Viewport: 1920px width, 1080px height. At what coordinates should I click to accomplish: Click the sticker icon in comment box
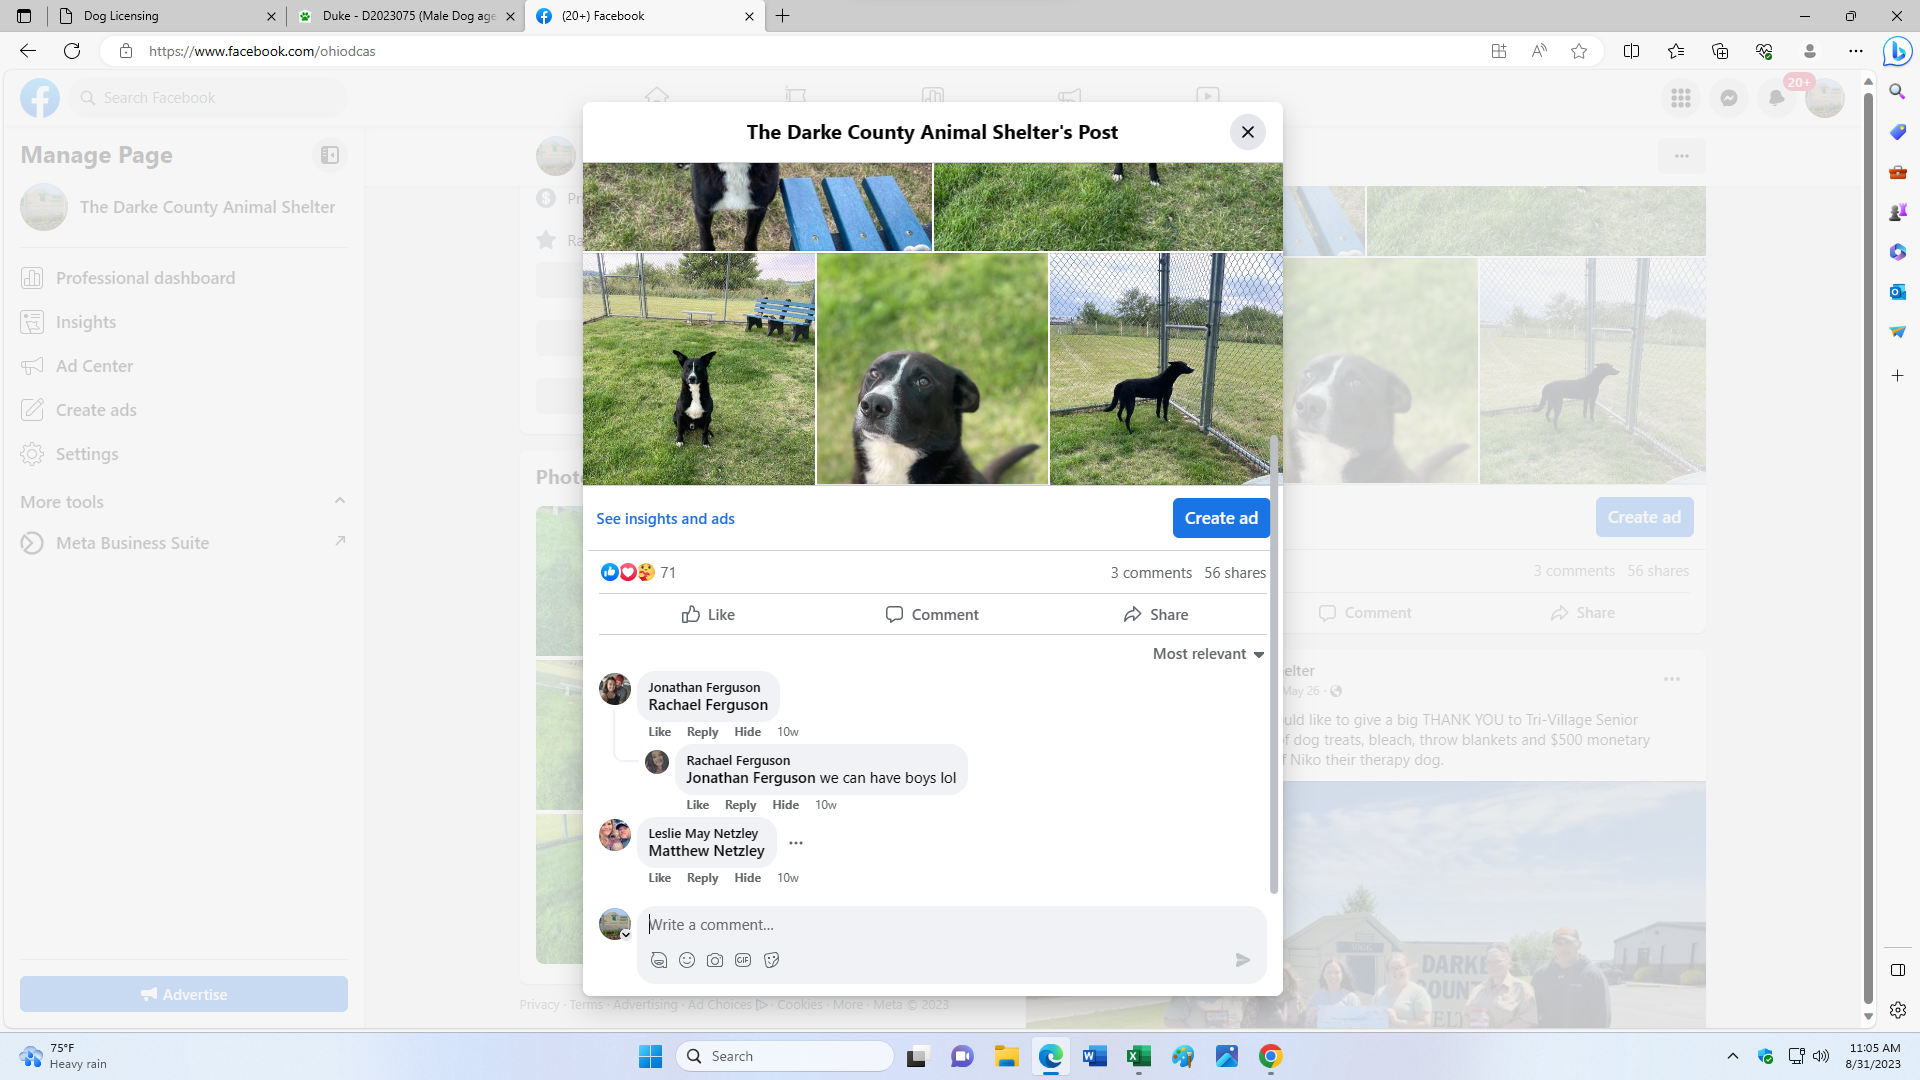click(x=771, y=960)
